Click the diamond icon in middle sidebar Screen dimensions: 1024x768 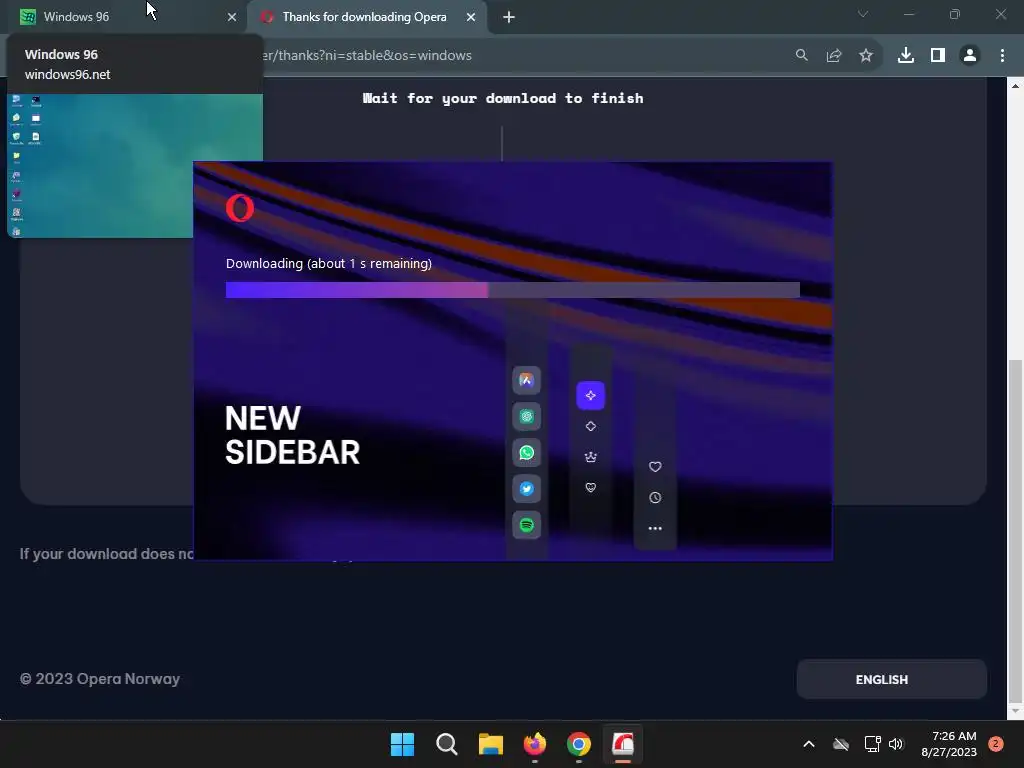point(590,426)
